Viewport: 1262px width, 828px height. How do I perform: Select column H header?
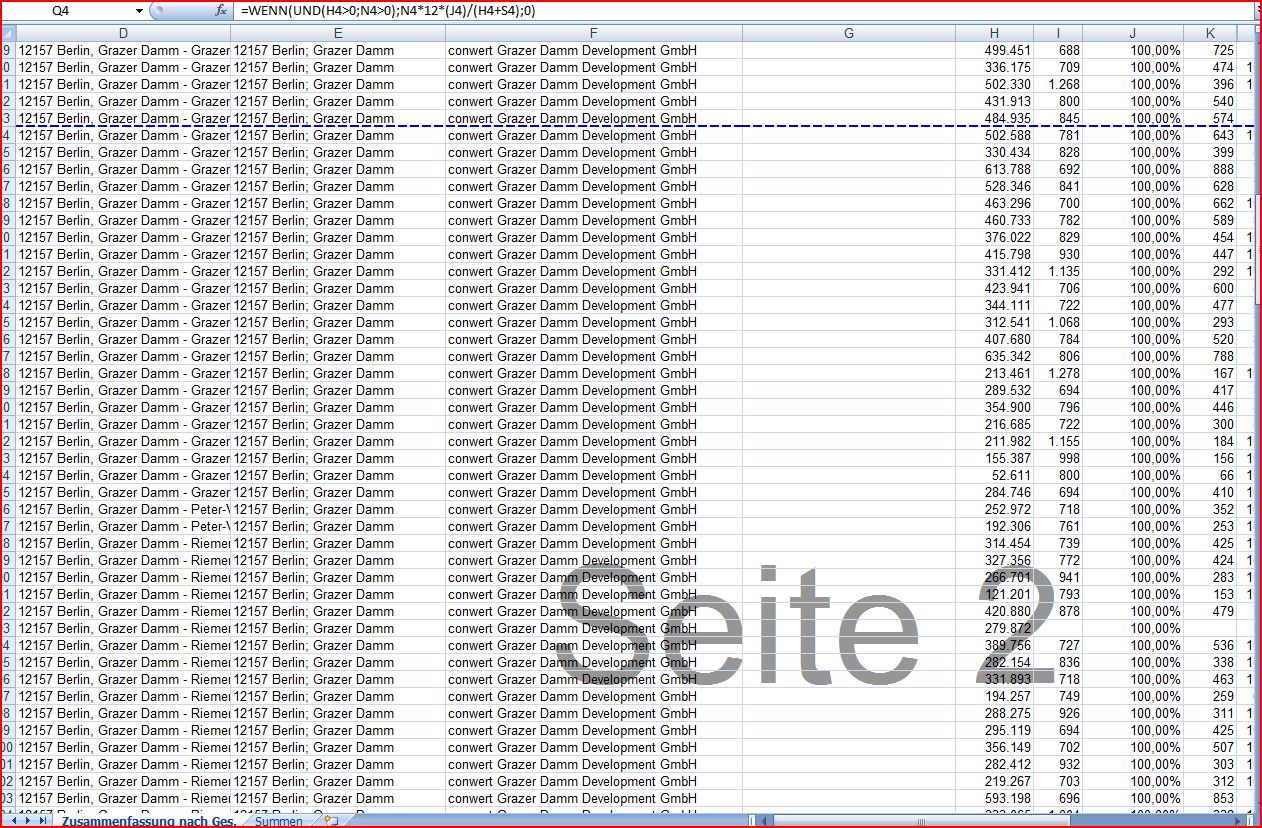click(994, 33)
